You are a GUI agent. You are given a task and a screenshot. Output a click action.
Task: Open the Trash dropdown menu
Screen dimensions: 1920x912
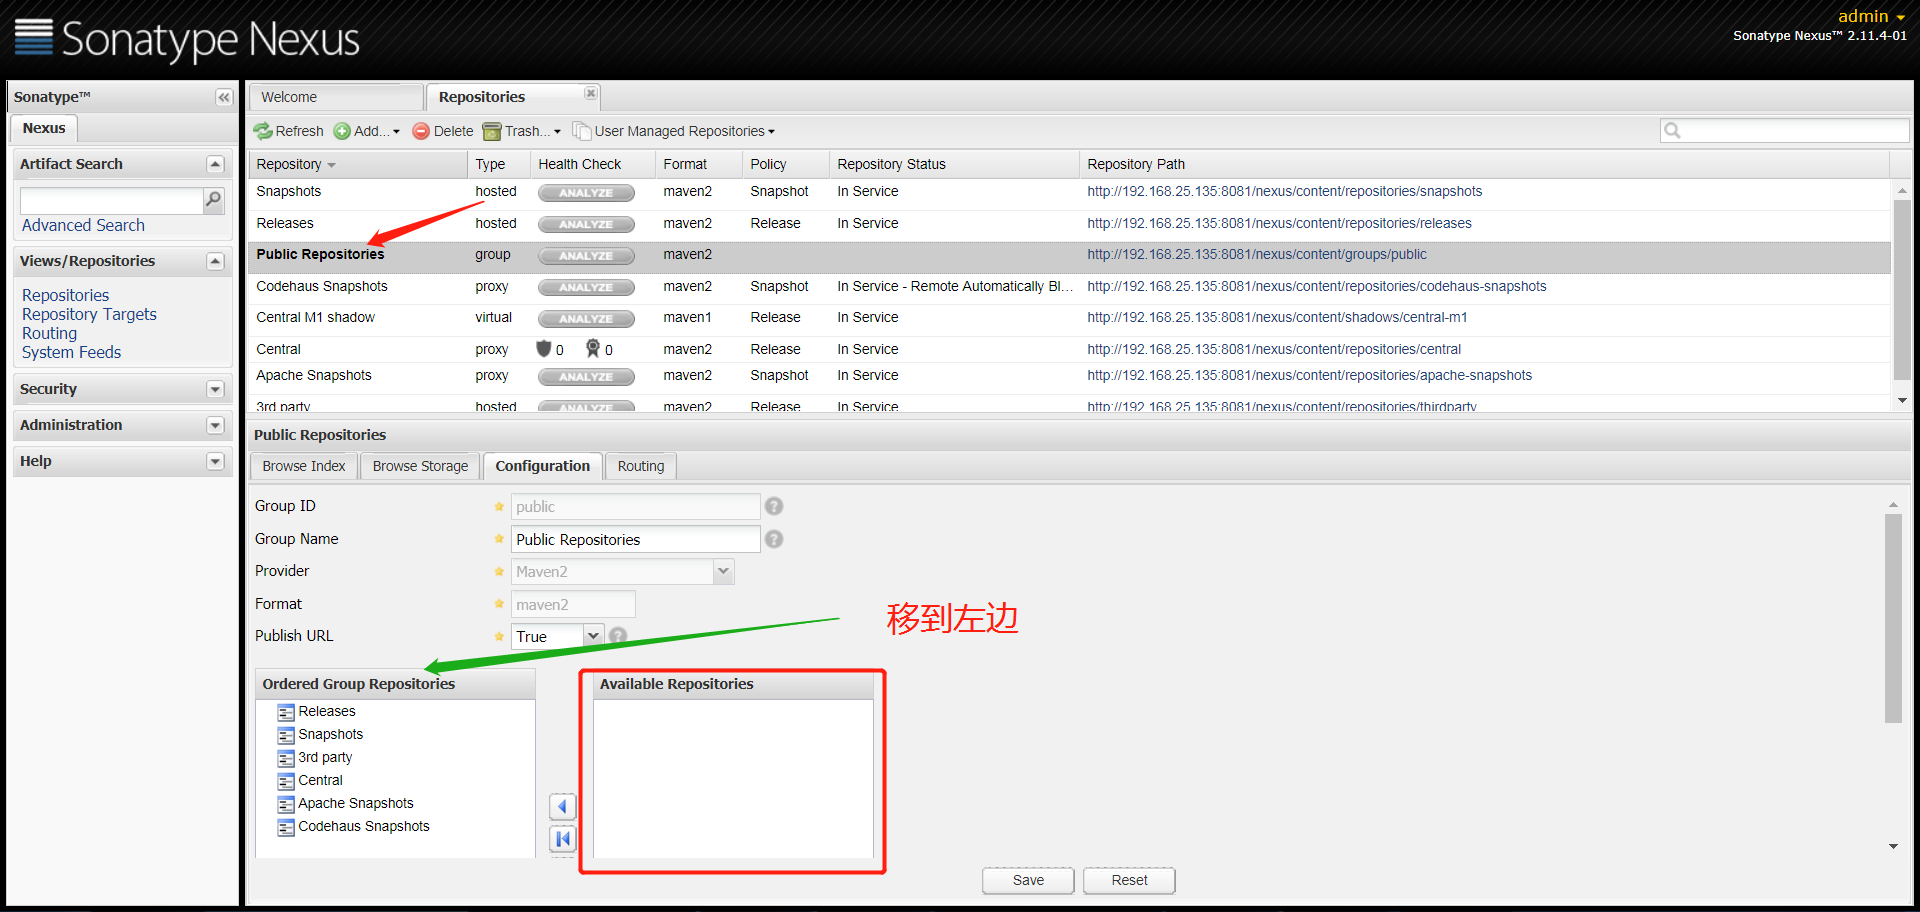pos(522,131)
